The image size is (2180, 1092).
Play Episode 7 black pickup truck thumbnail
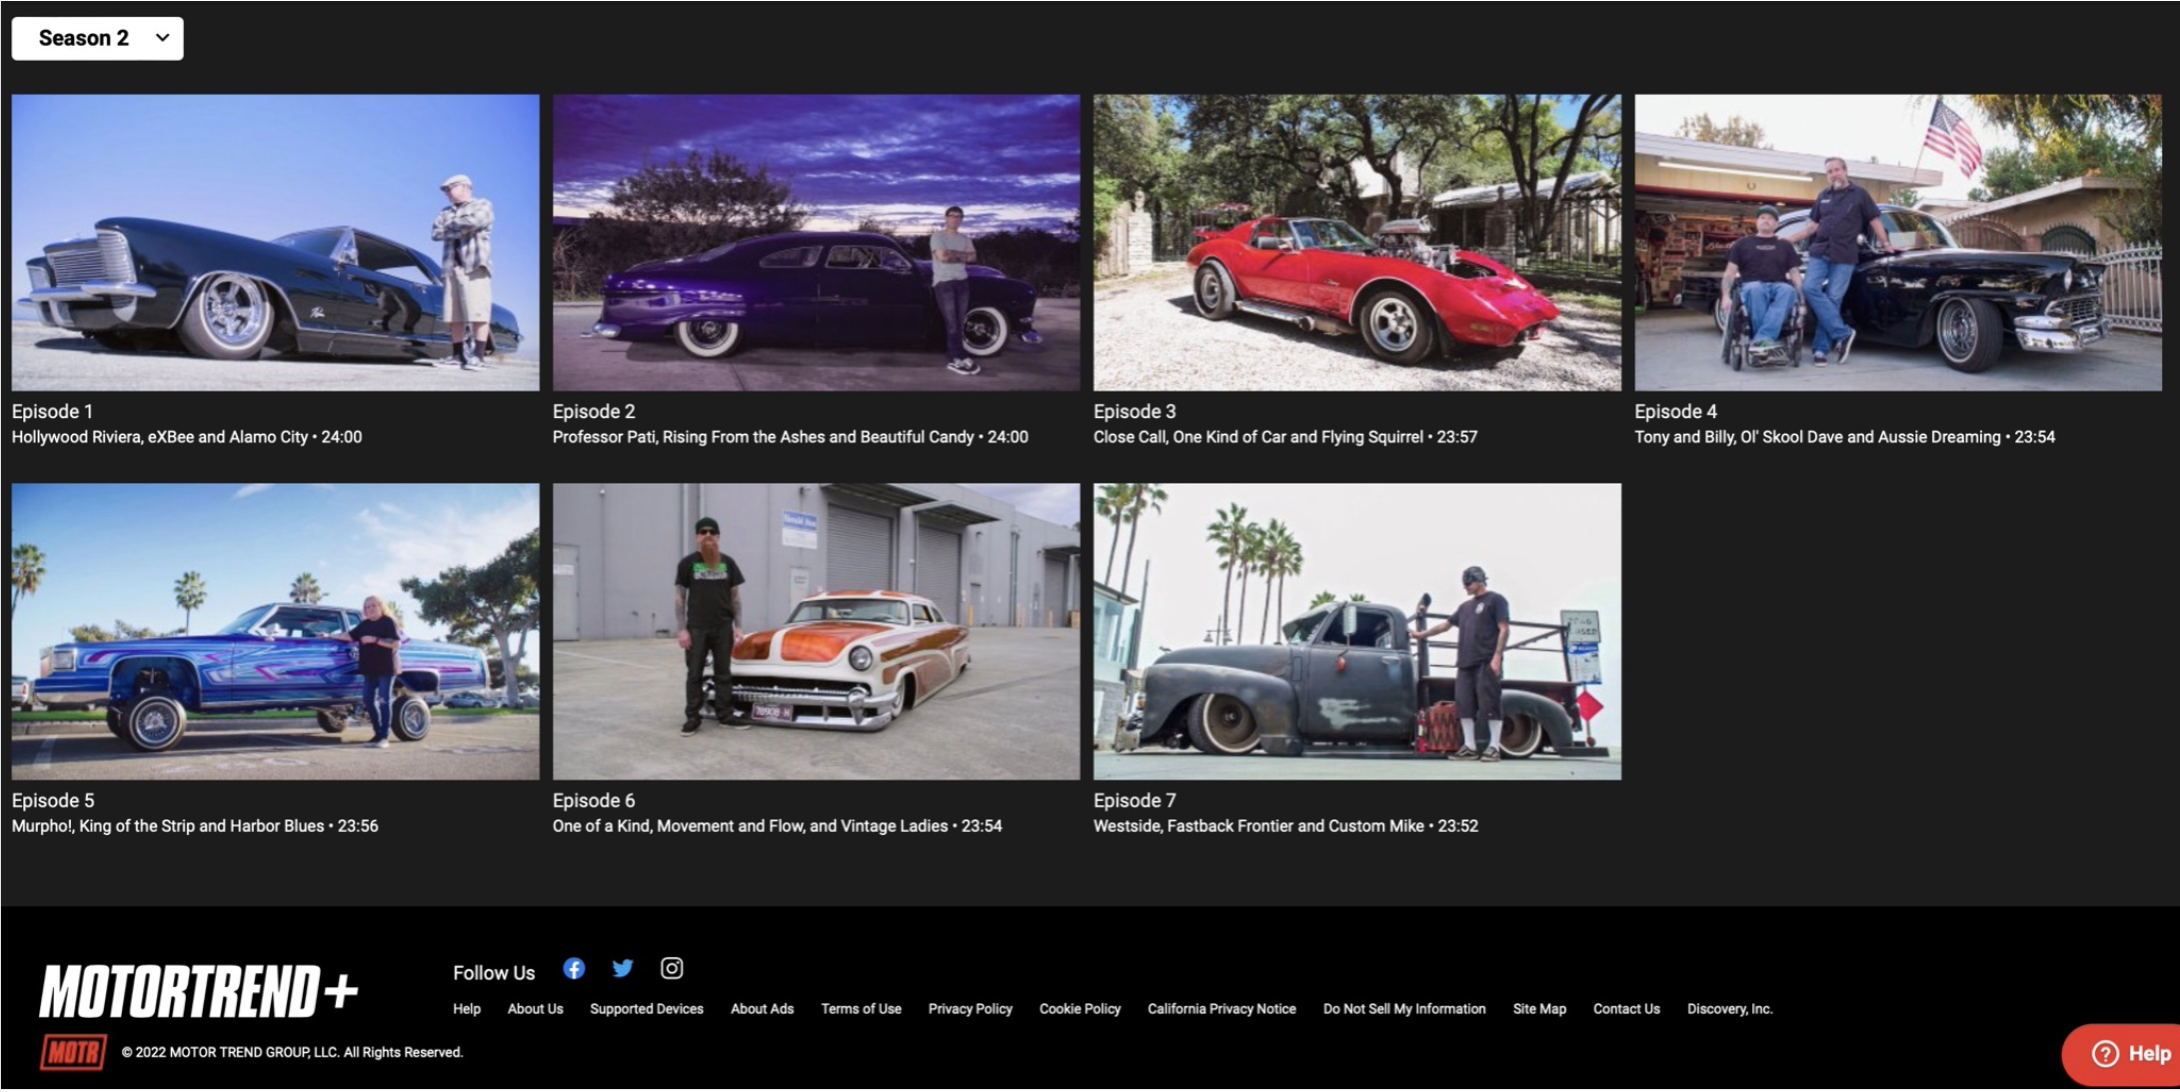point(1357,631)
